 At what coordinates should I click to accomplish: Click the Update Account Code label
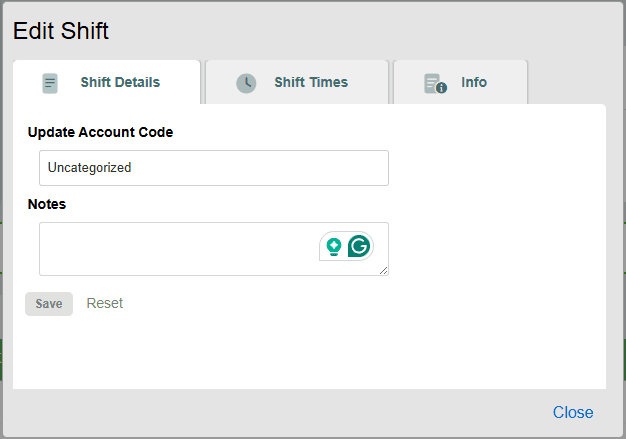tap(100, 132)
